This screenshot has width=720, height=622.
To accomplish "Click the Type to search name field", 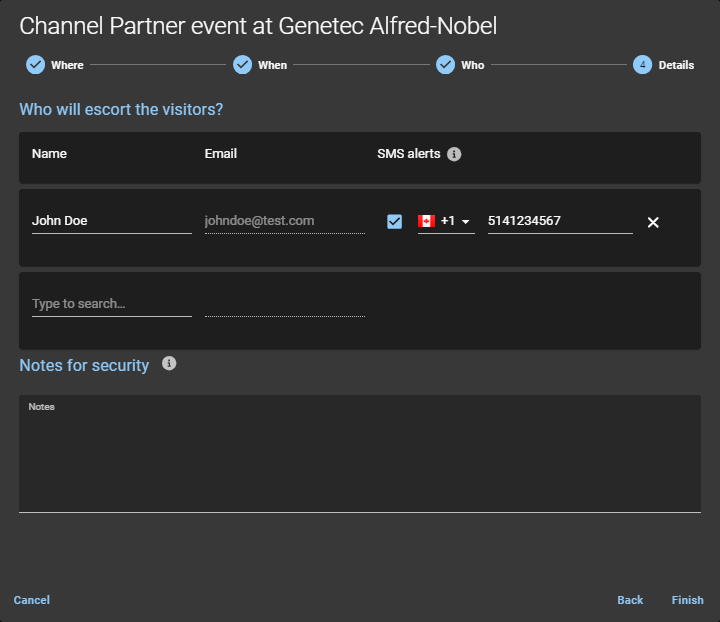I will click(x=111, y=304).
